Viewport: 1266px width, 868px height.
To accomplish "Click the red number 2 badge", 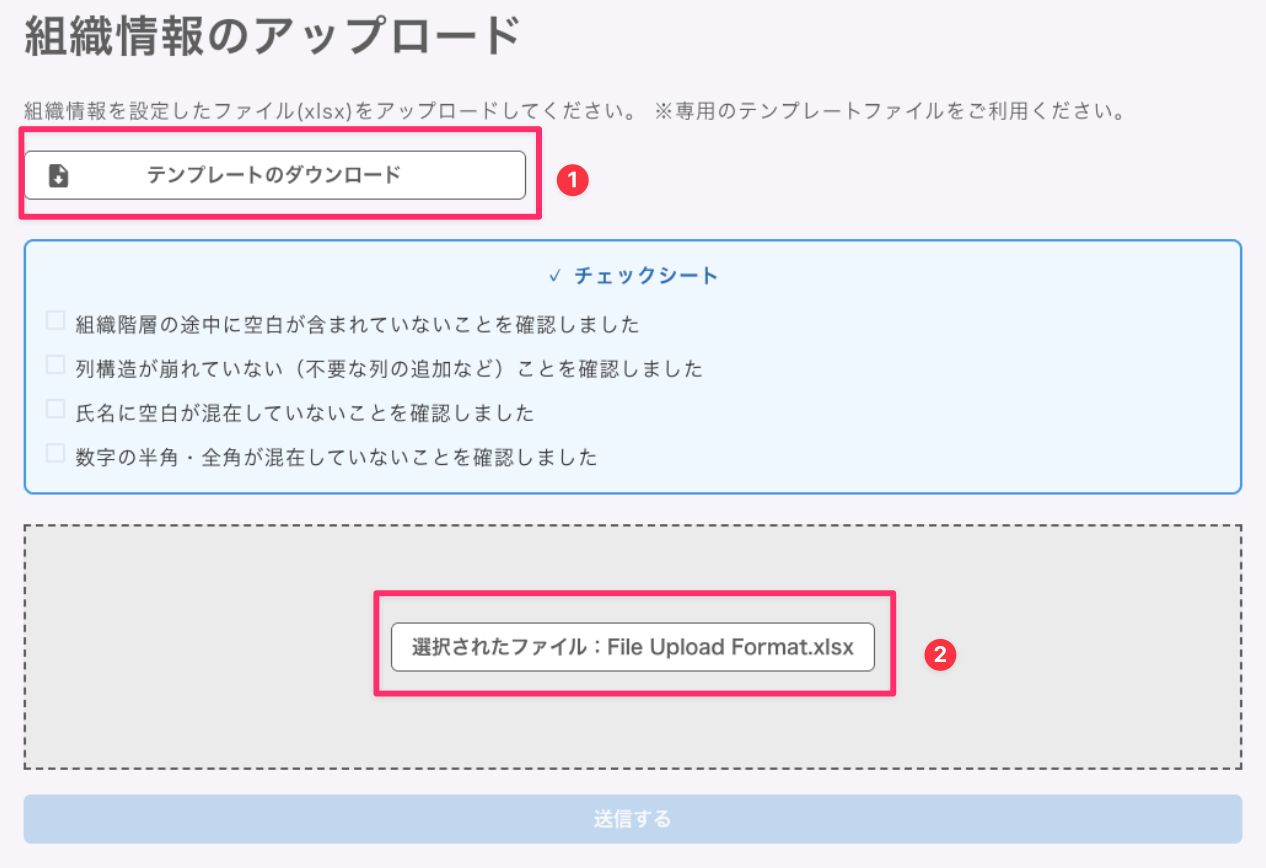I will [940, 654].
